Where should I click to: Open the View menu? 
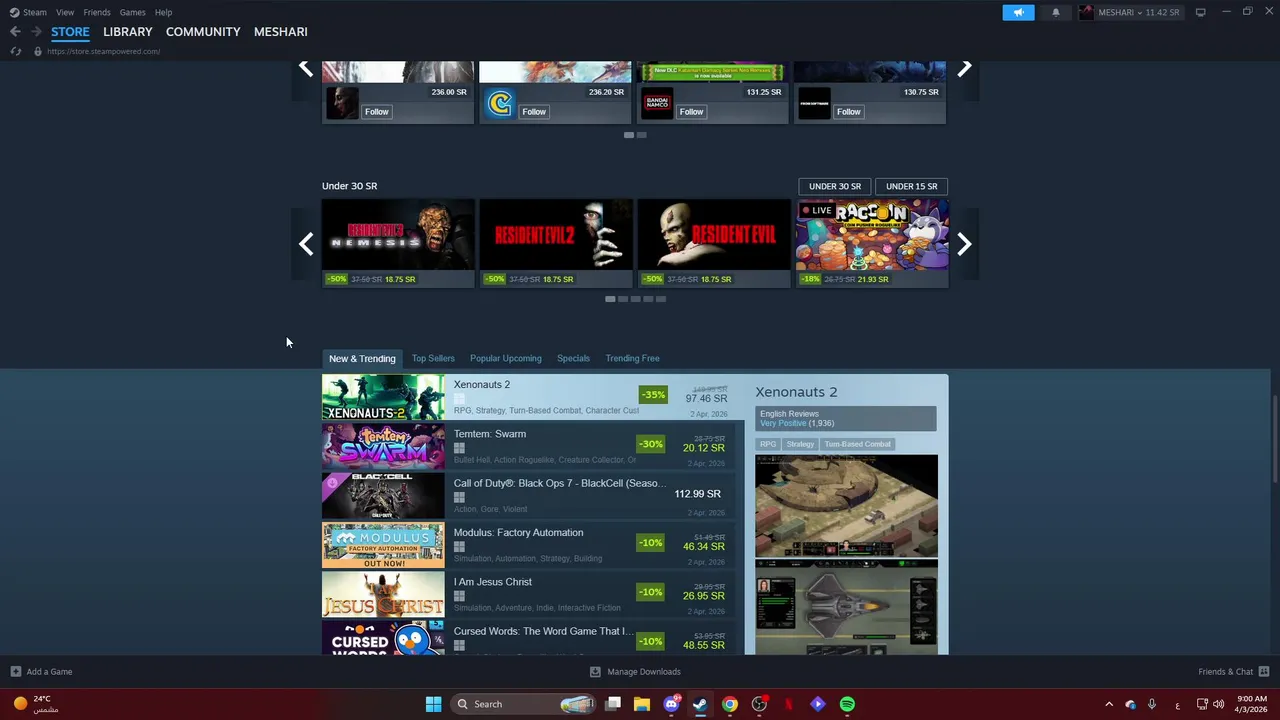[x=65, y=12]
